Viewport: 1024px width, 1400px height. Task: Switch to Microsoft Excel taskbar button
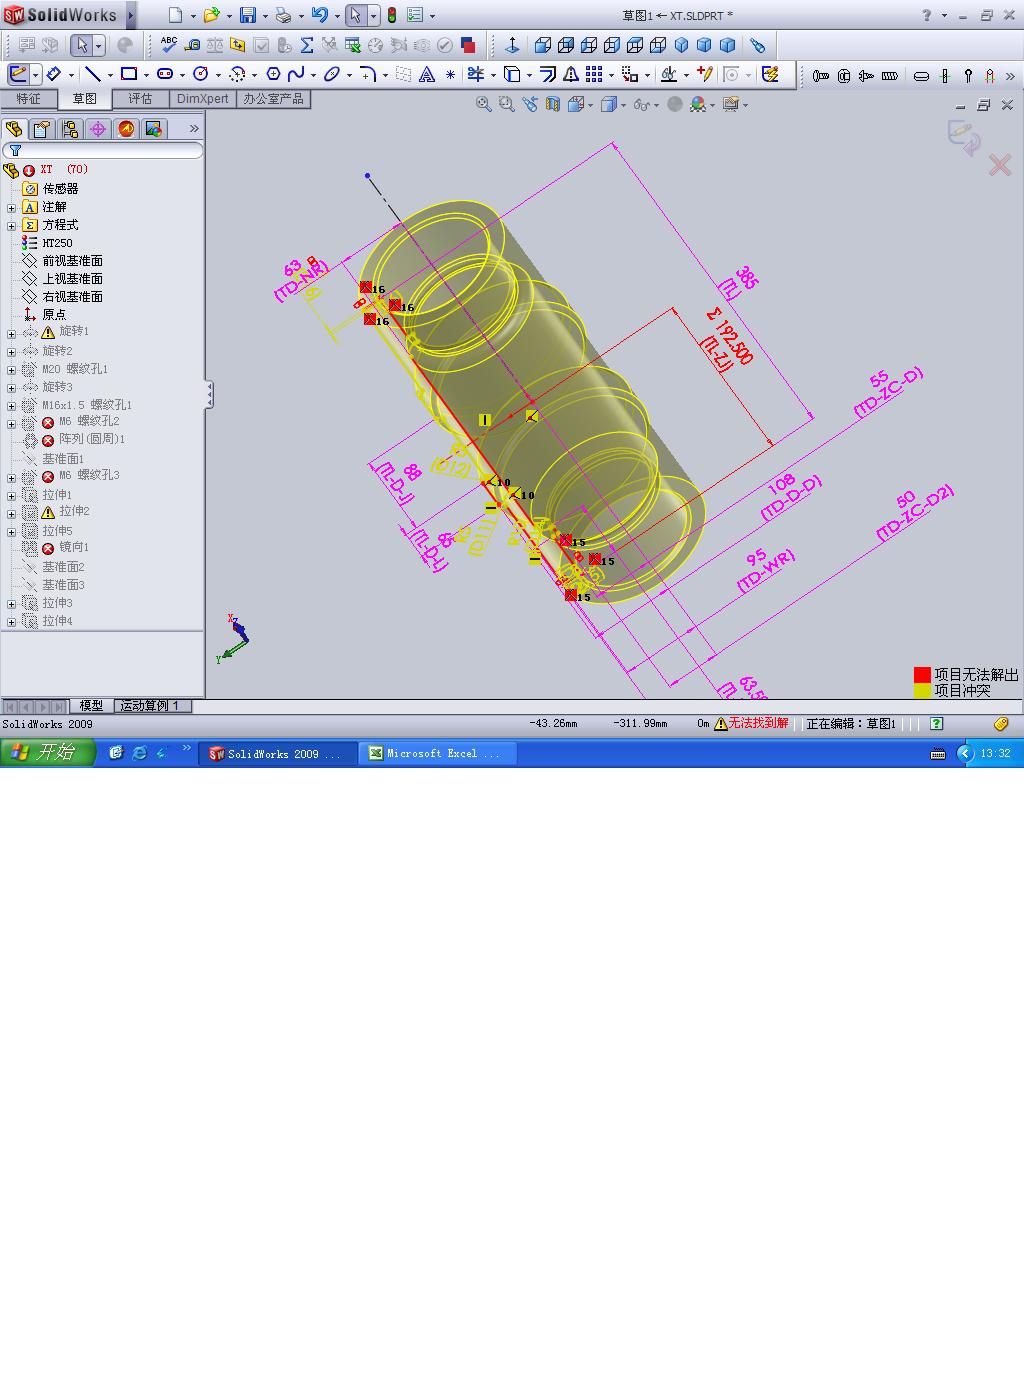(x=437, y=754)
